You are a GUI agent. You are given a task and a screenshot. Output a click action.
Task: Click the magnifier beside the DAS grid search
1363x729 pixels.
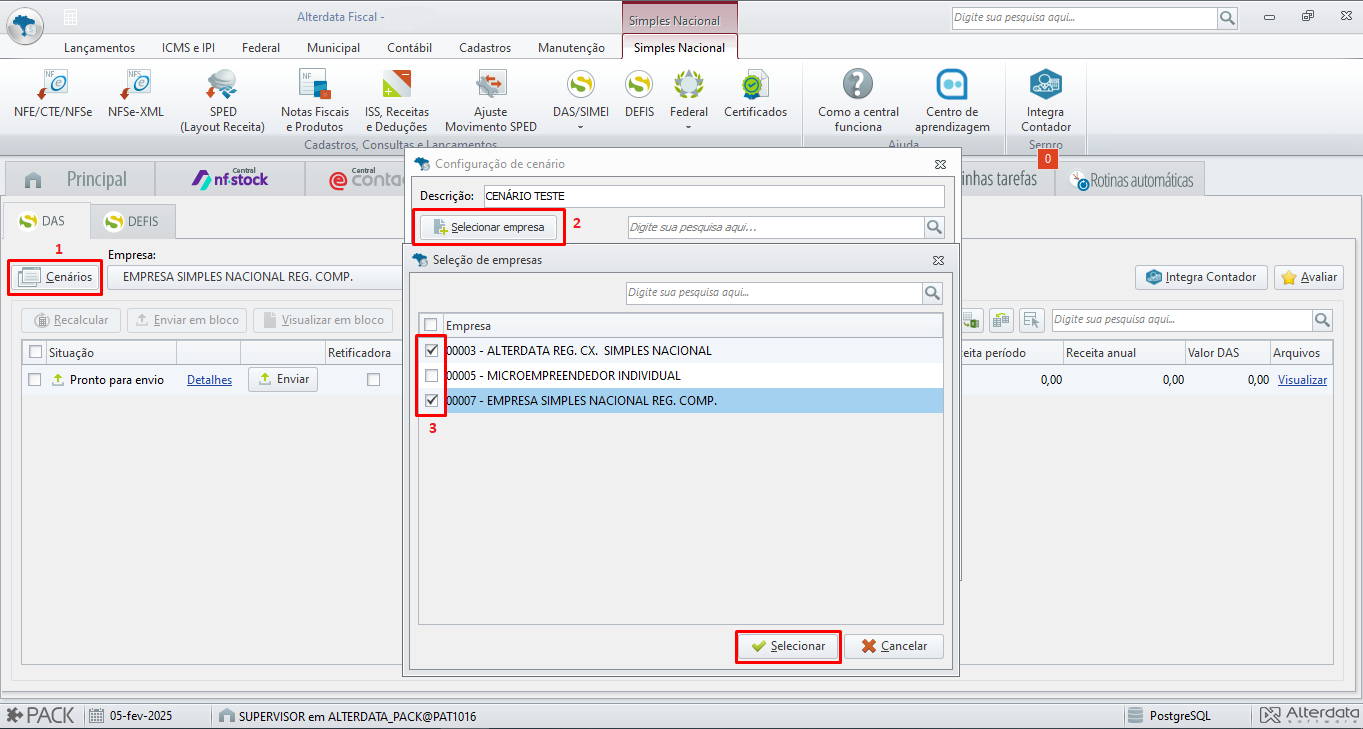click(1322, 320)
